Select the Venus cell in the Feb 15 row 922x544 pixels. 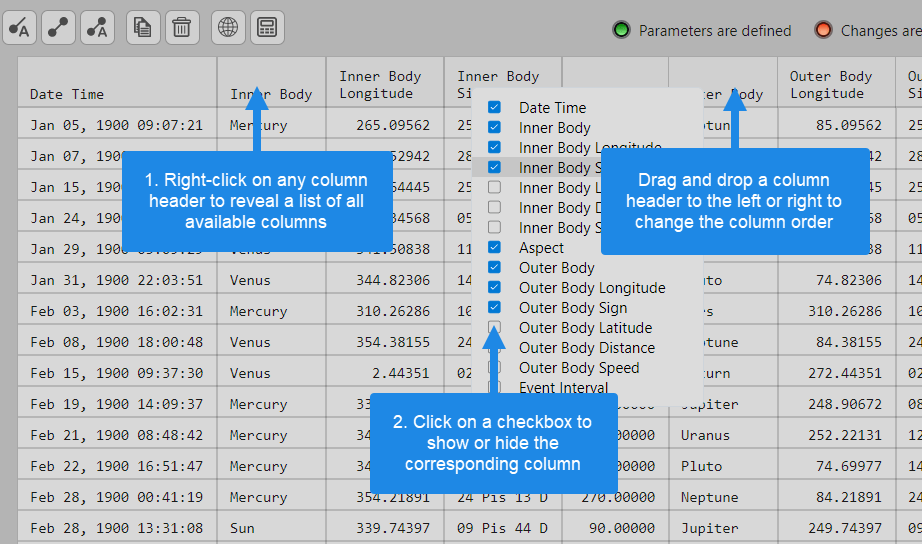[x=272, y=371]
